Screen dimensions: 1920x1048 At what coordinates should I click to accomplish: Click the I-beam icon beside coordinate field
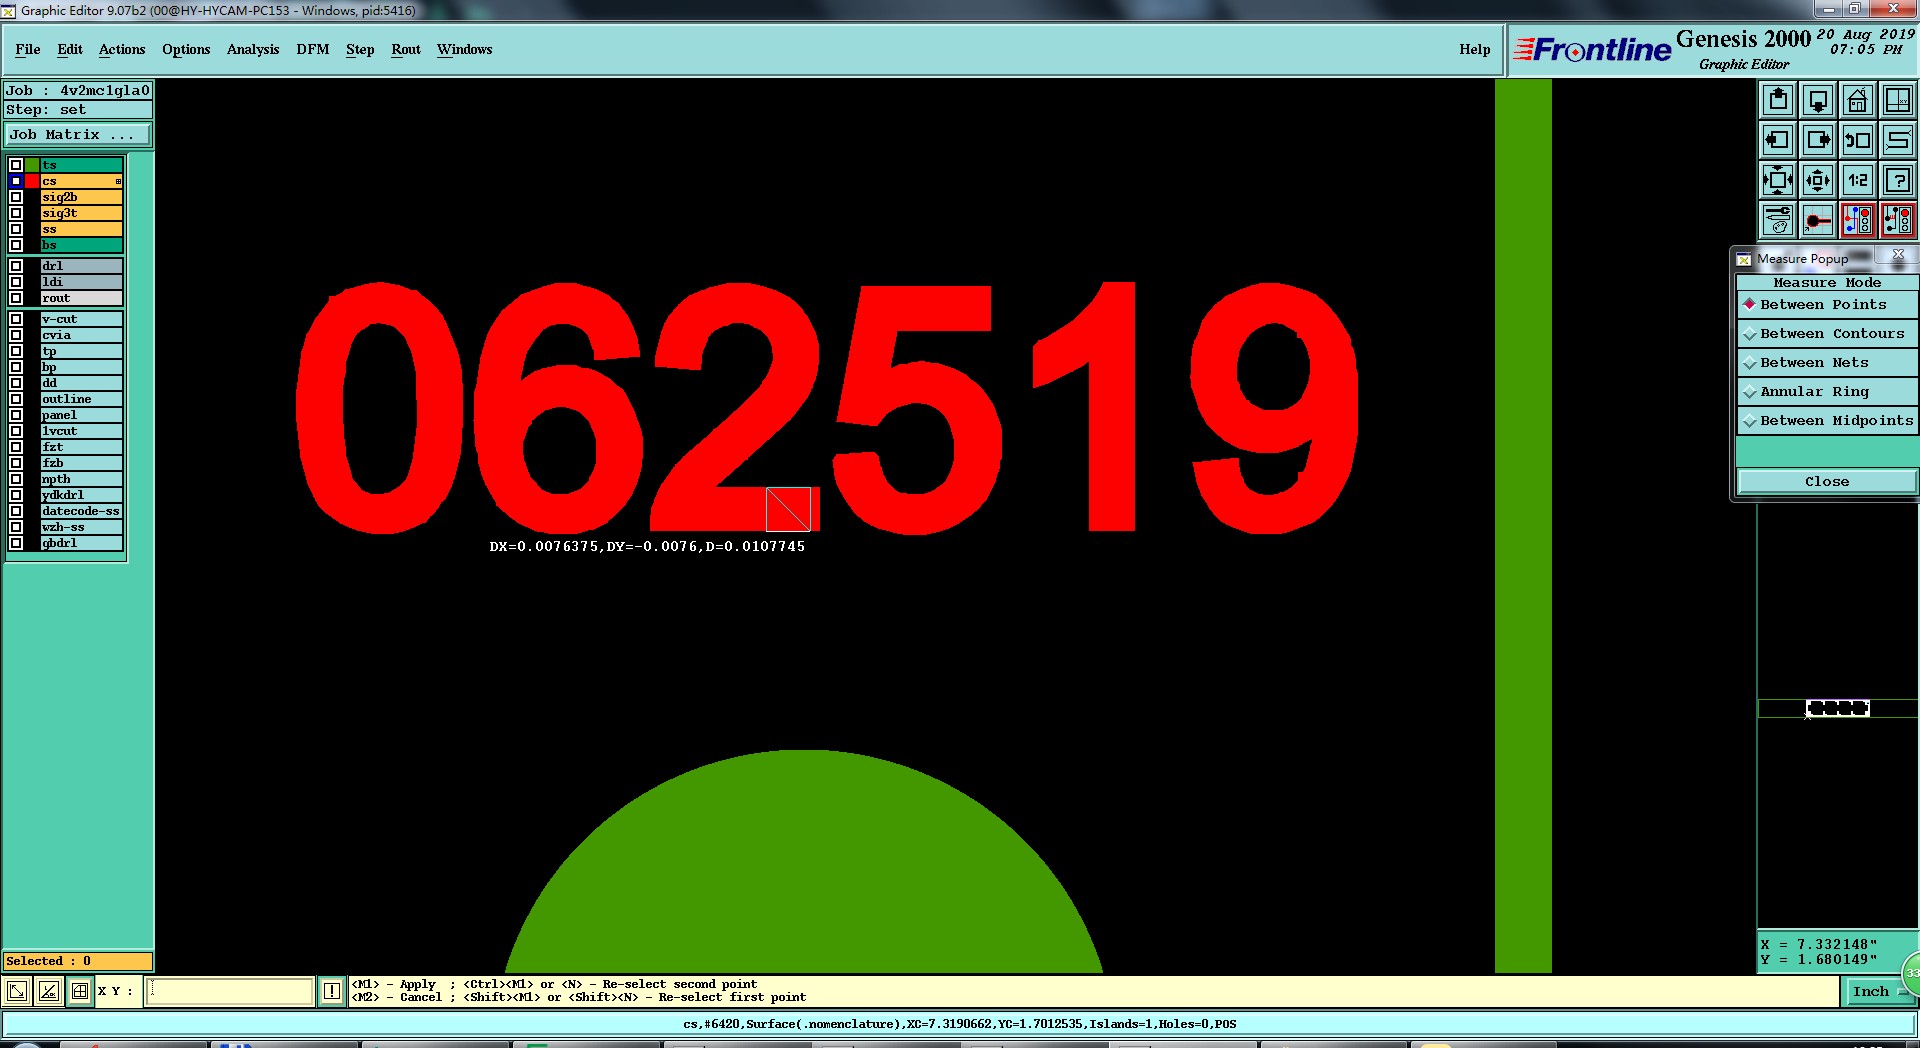tap(332, 991)
